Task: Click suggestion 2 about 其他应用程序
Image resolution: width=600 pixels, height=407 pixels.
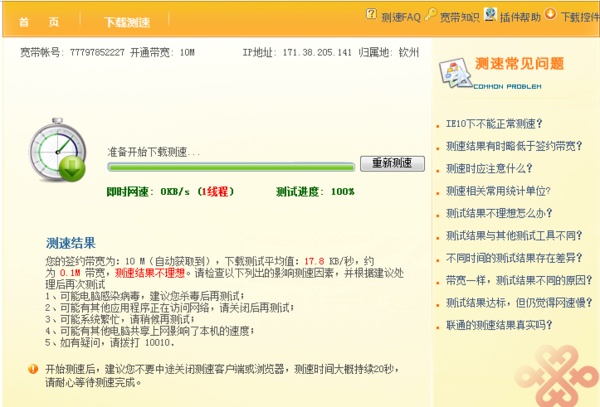Action: pyautogui.click(x=170, y=308)
